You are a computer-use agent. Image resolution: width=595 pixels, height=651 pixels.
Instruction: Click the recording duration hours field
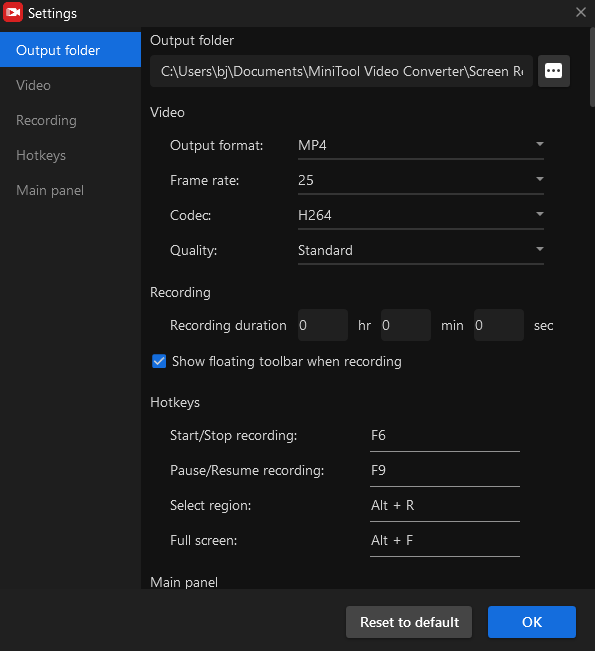click(323, 325)
